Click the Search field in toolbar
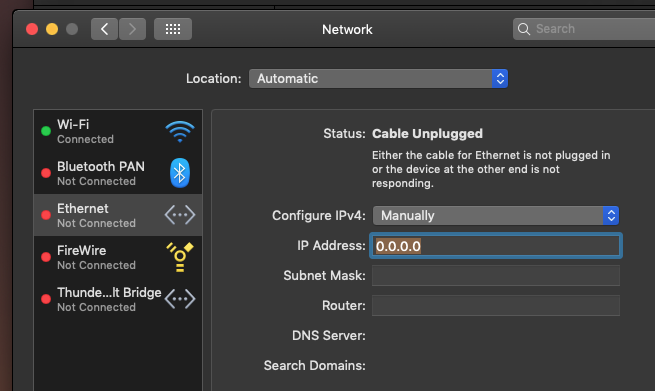655x391 pixels. click(585, 29)
